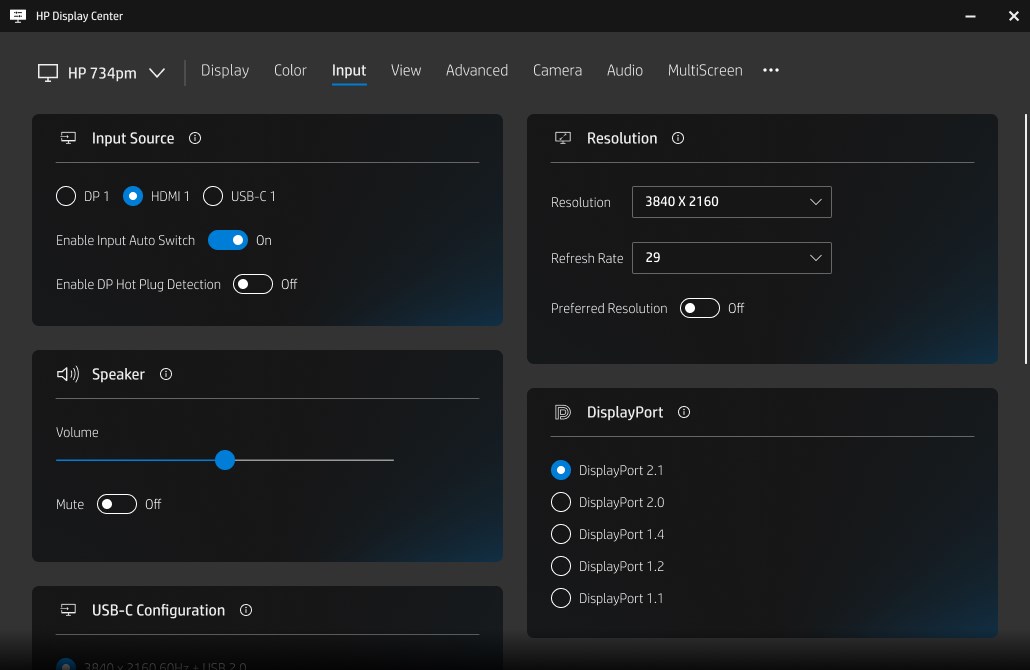Click the USB-C Configuration panel icon
This screenshot has width=1030, height=670.
click(67, 610)
